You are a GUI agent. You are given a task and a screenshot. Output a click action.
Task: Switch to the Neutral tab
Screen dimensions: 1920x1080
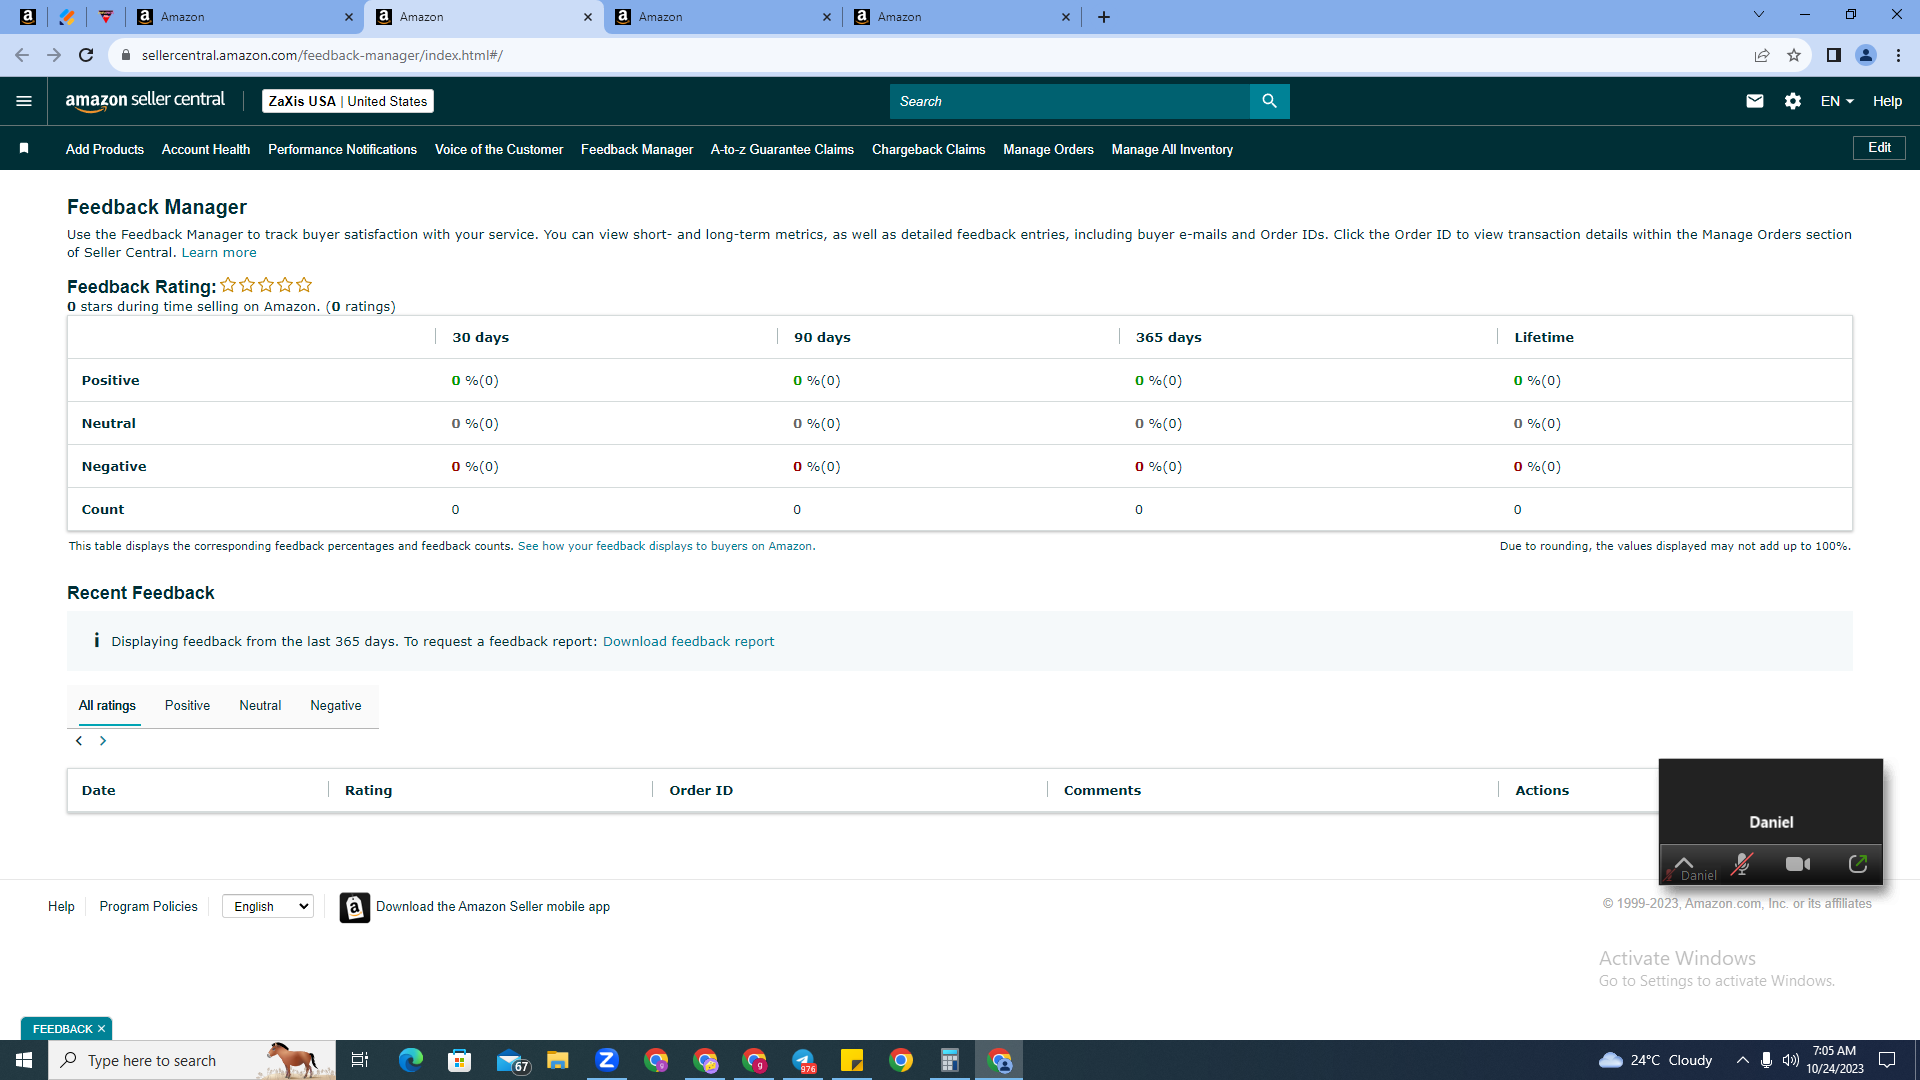click(x=260, y=706)
